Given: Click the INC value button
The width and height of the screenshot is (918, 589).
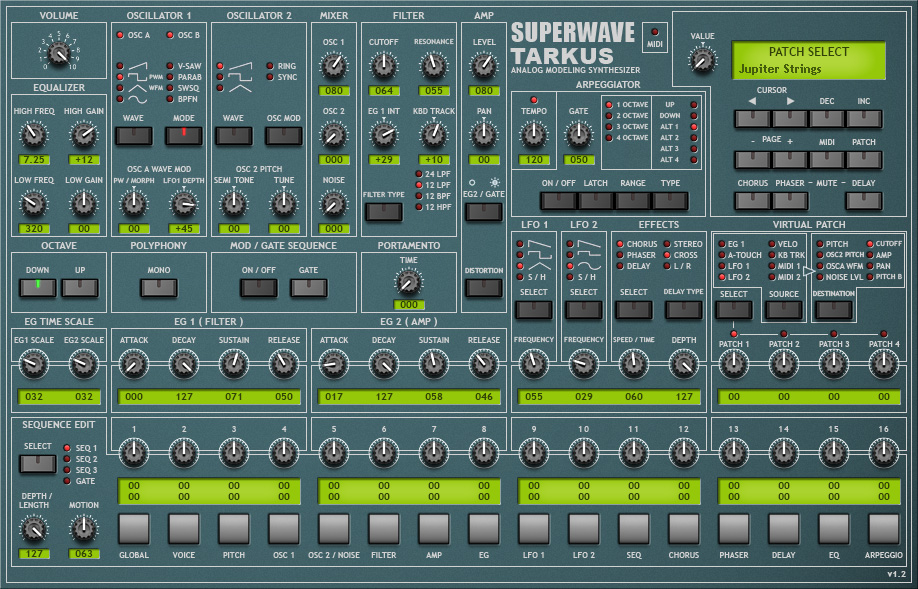Looking at the screenshot, I should coord(864,119).
